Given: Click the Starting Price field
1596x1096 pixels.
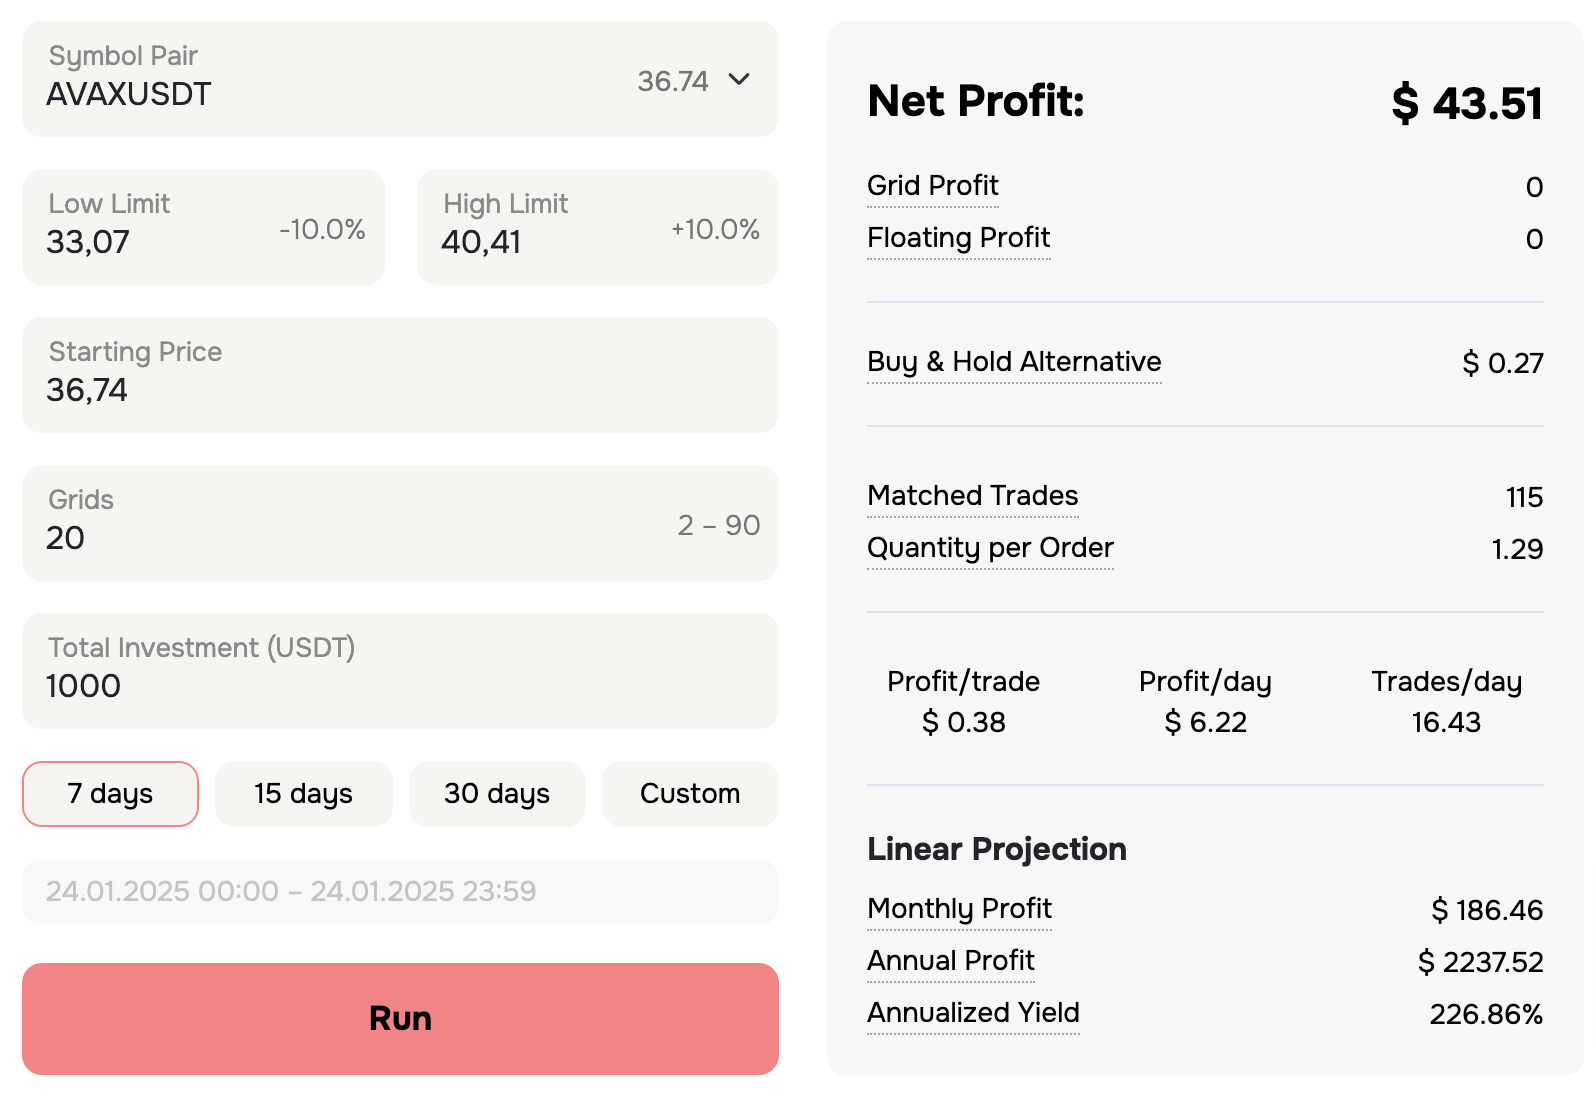Looking at the screenshot, I should 400,376.
